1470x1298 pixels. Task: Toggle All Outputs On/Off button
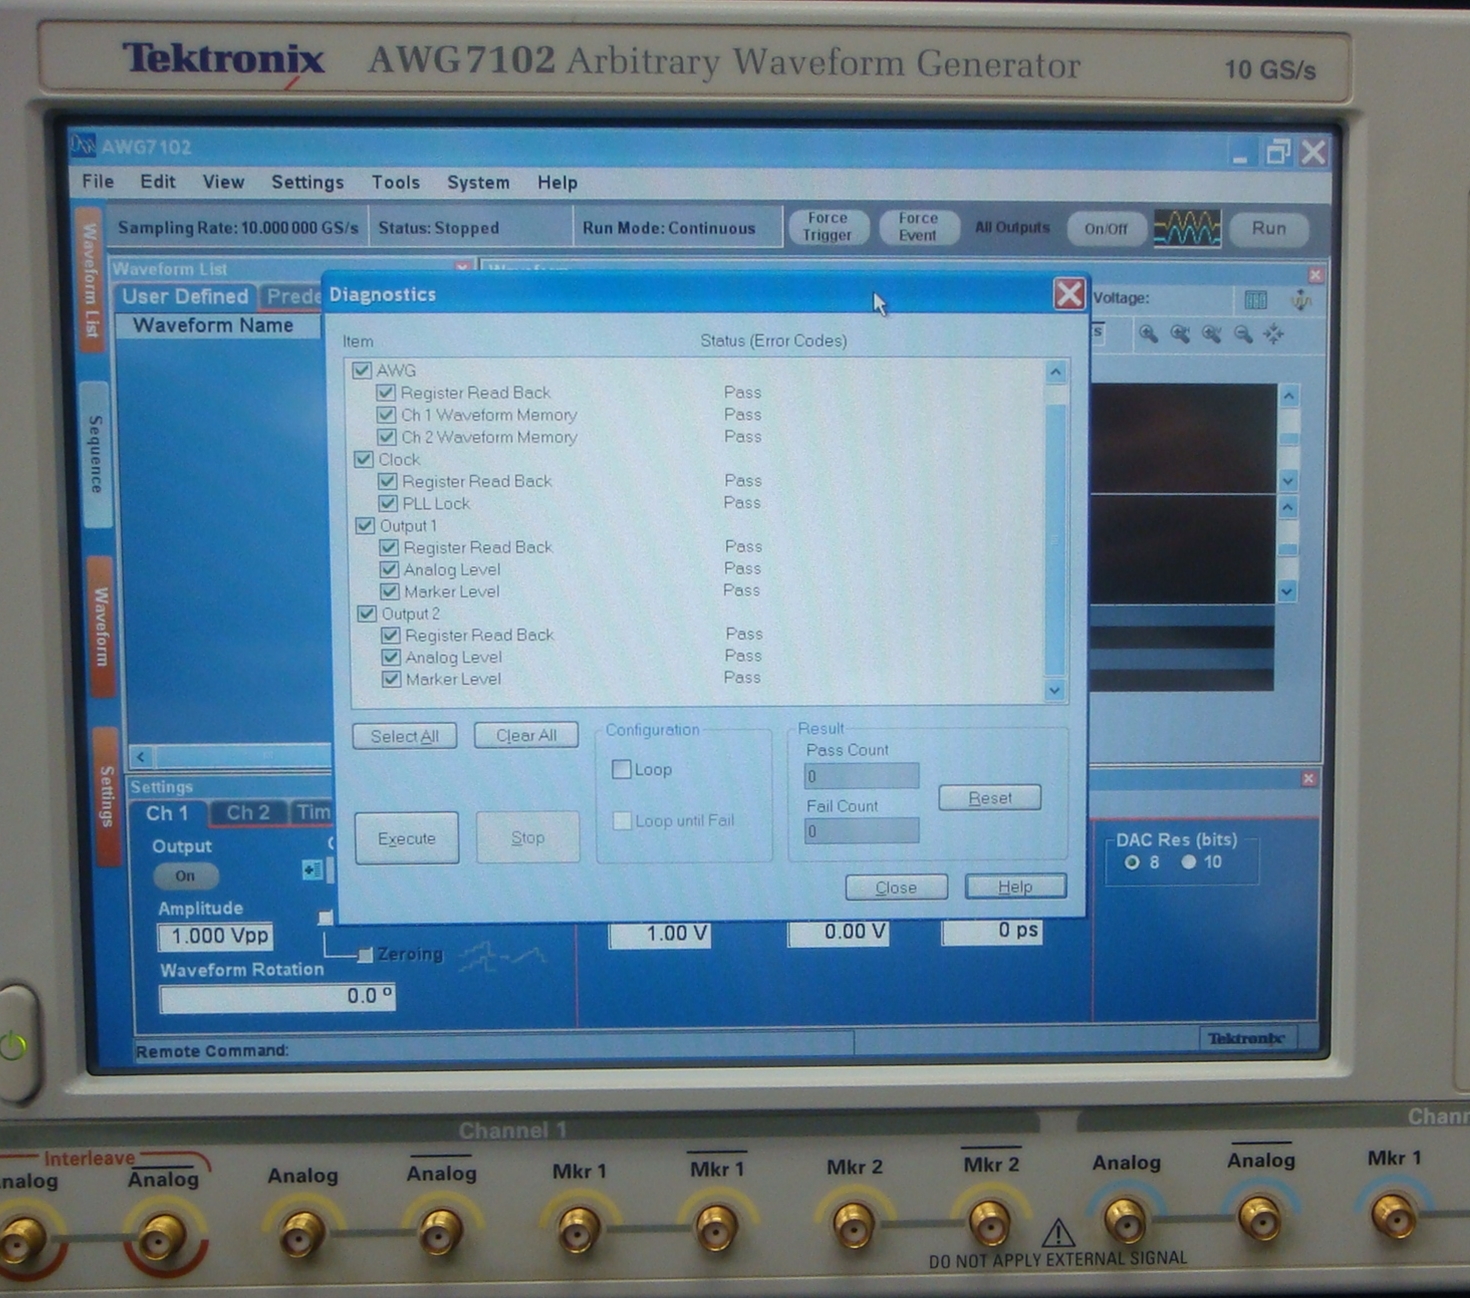1105,229
